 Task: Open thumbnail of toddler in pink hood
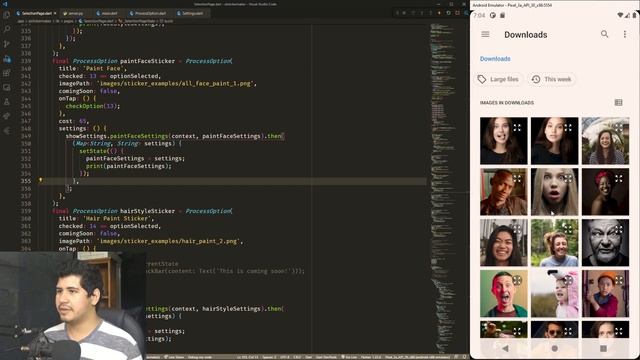coord(554,294)
